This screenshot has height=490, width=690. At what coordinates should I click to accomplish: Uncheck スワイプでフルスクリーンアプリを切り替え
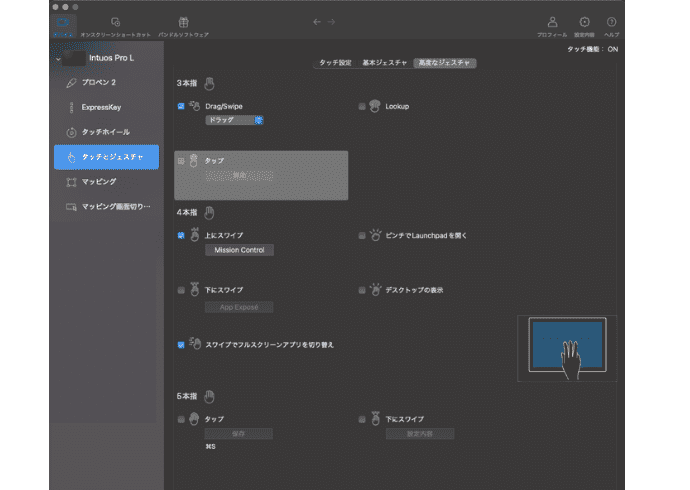point(180,344)
